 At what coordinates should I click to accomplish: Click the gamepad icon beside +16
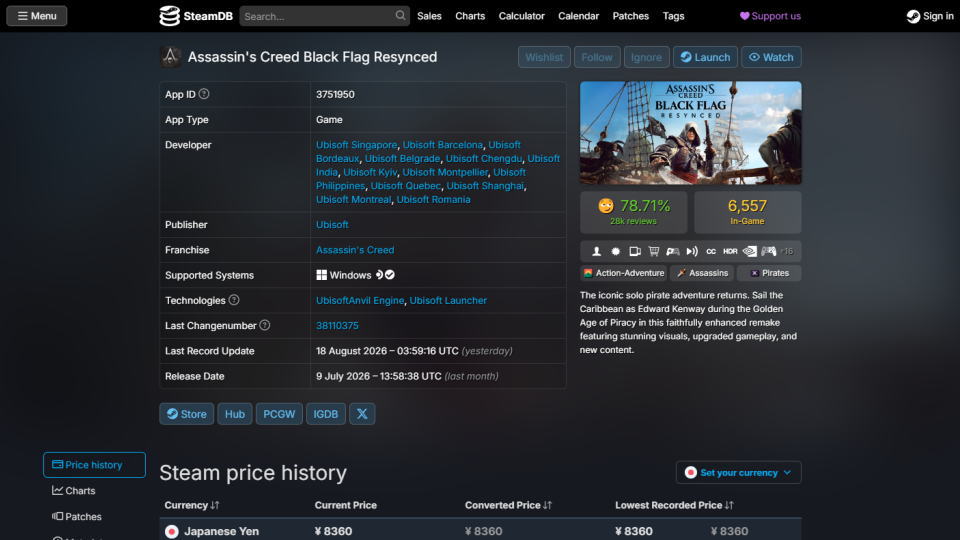[x=769, y=251]
